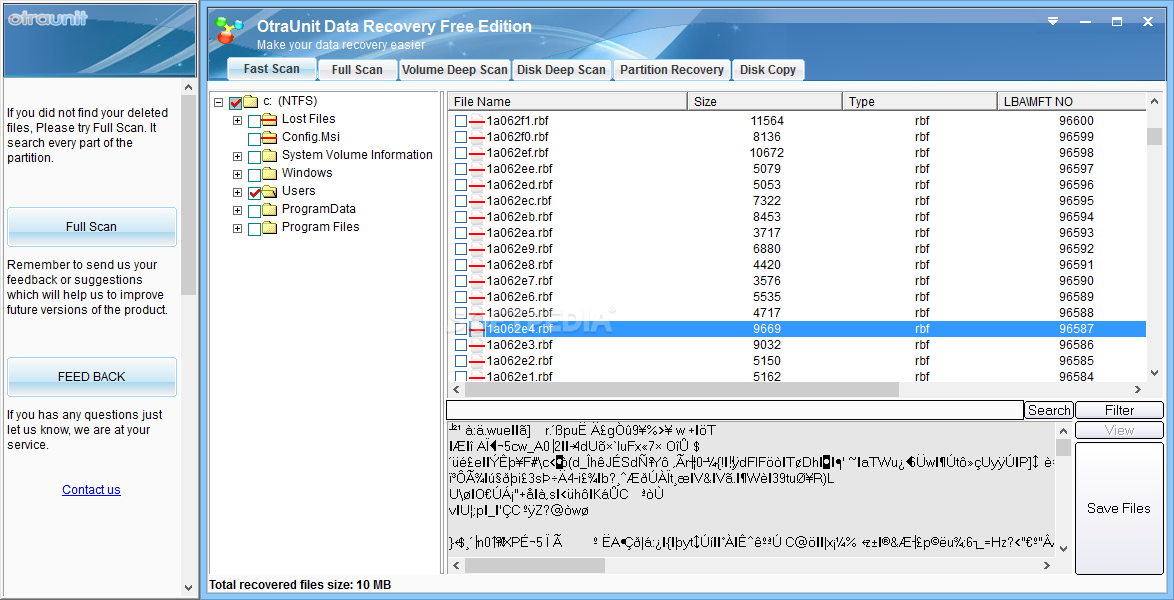Viewport: 1174px width, 600px height.
Task: Click the Save Files button
Action: 1119,508
